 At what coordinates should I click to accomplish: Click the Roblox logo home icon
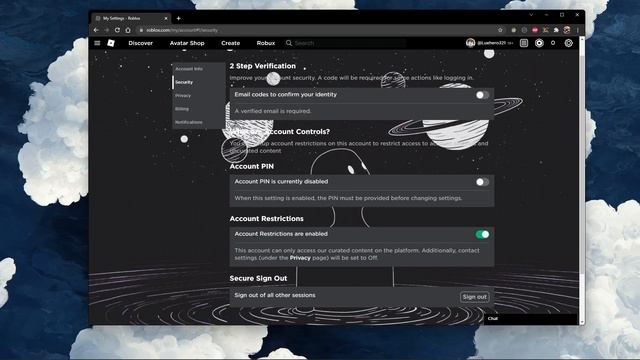(111, 43)
